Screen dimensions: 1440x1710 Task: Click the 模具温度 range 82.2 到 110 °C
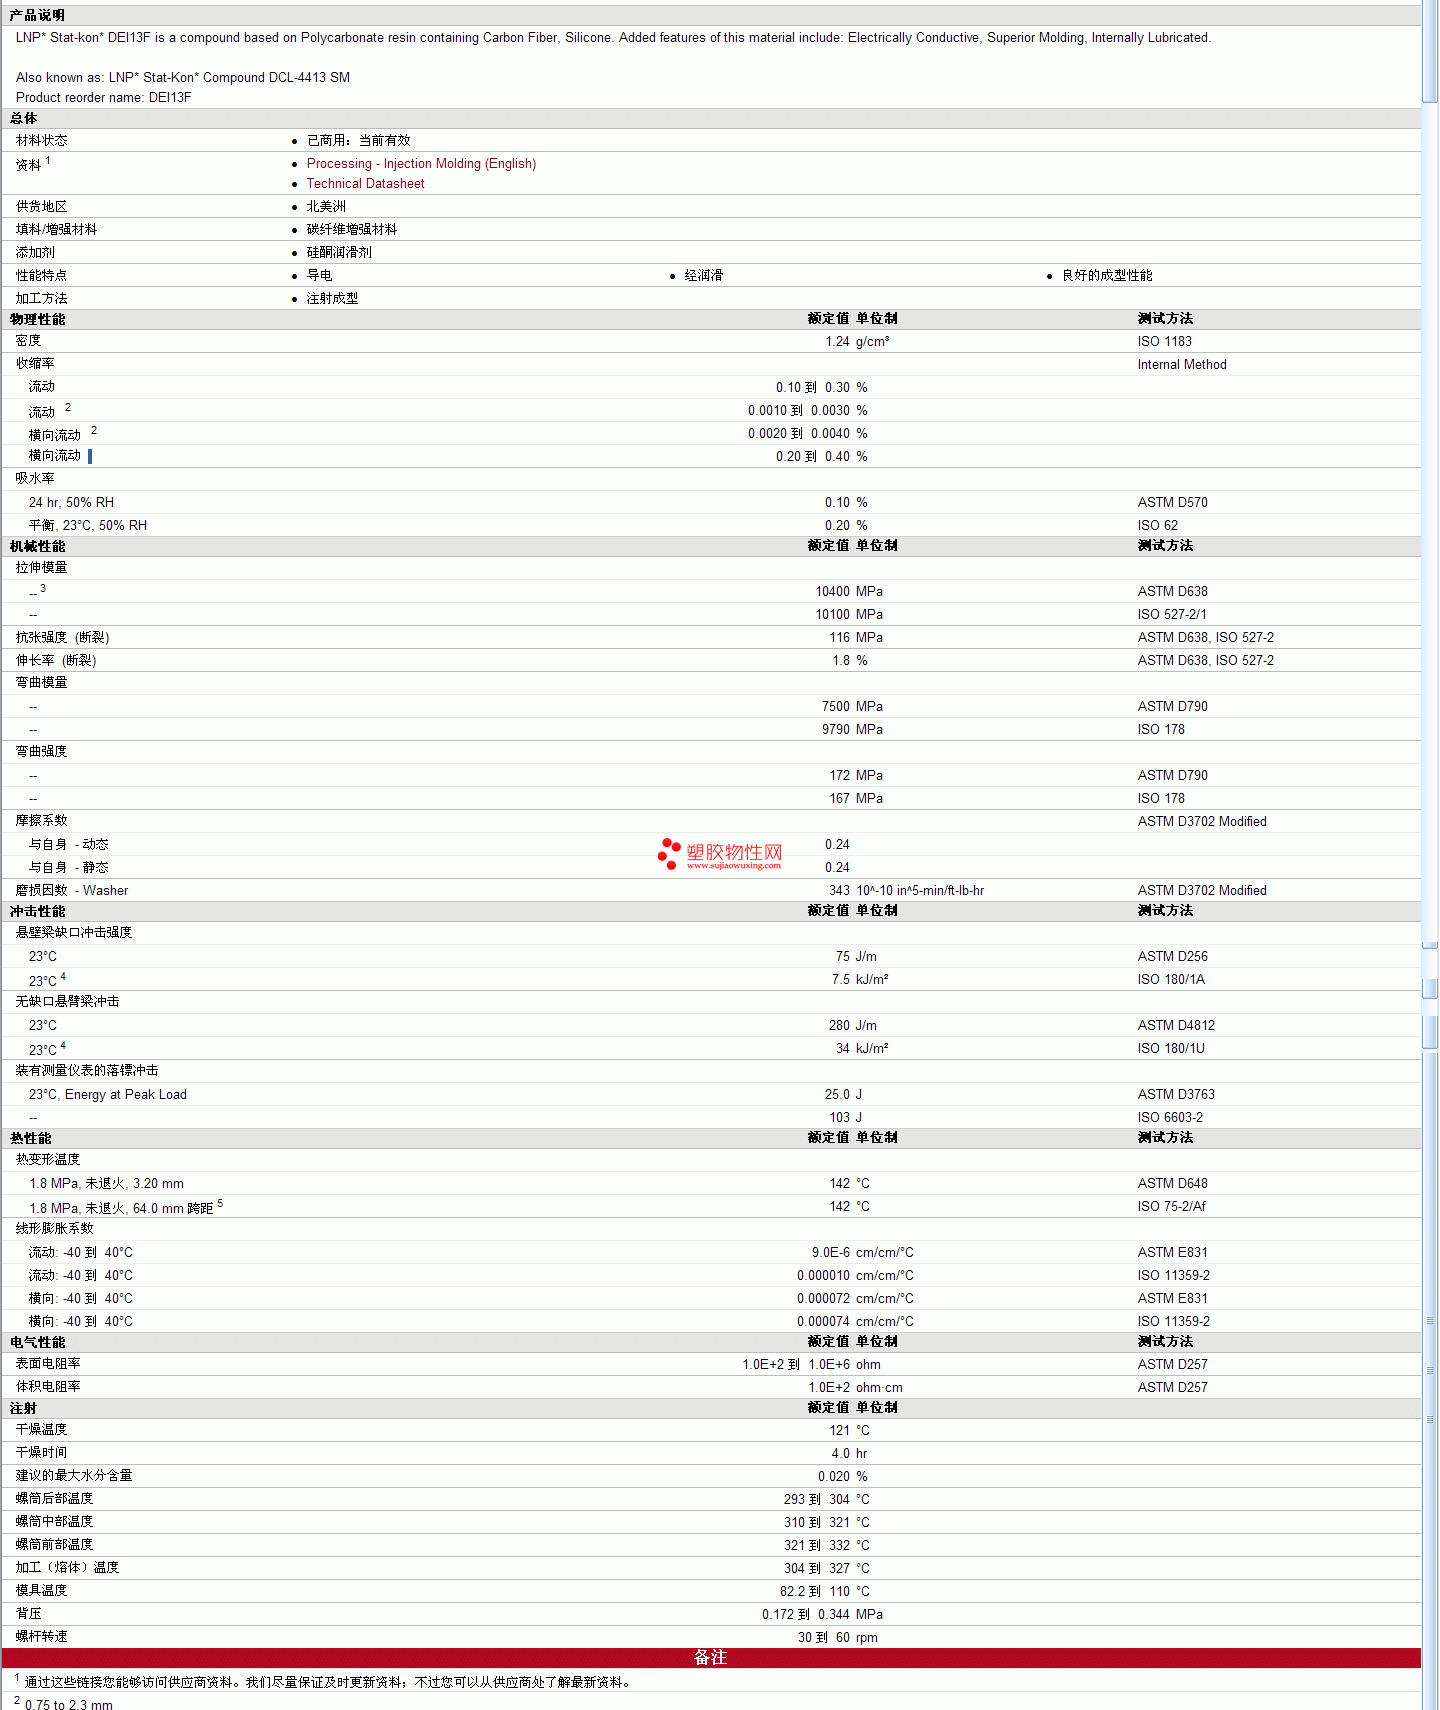click(x=825, y=1592)
